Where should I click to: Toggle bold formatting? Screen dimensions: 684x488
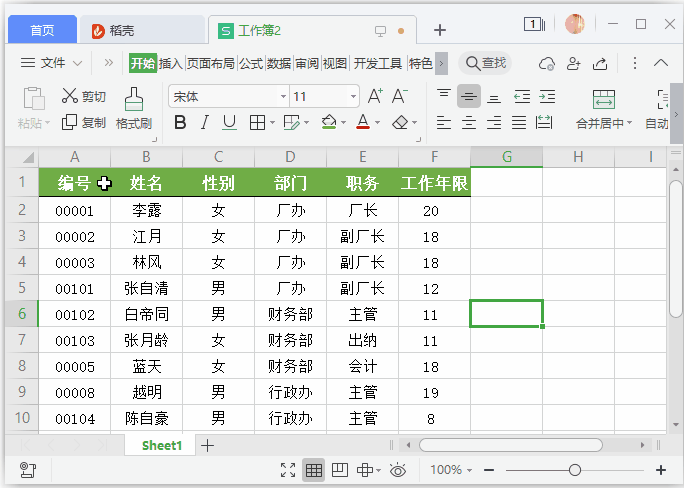pyautogui.click(x=180, y=123)
